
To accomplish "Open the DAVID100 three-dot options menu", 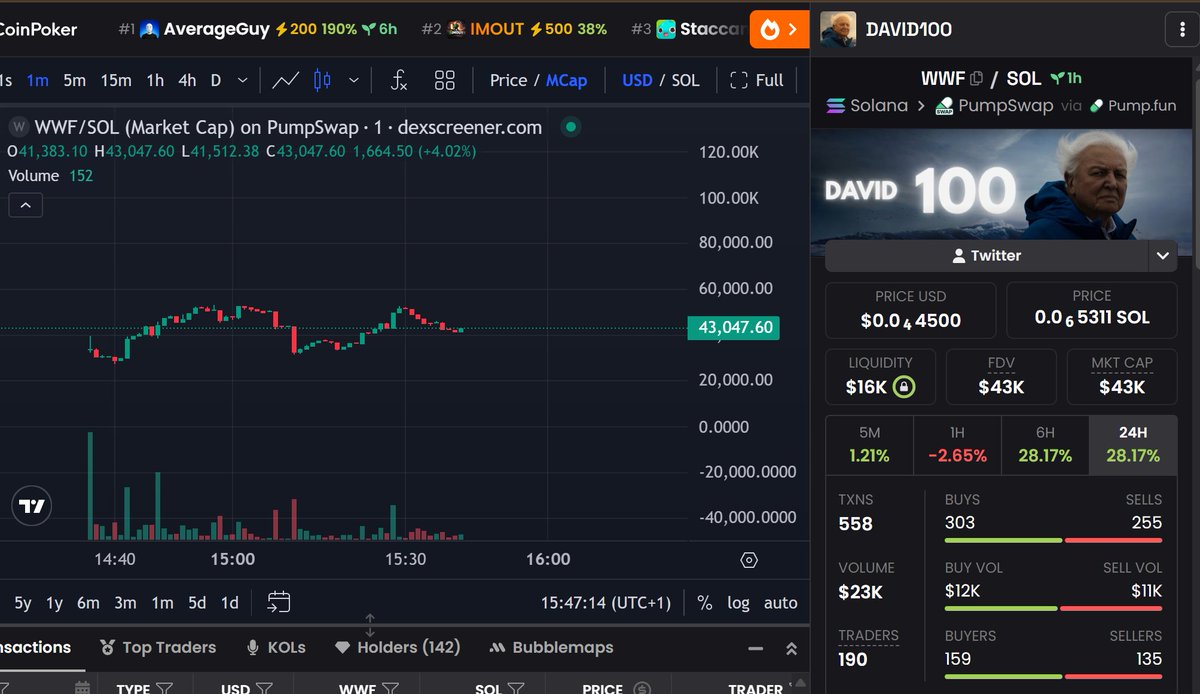I will coord(1181,30).
